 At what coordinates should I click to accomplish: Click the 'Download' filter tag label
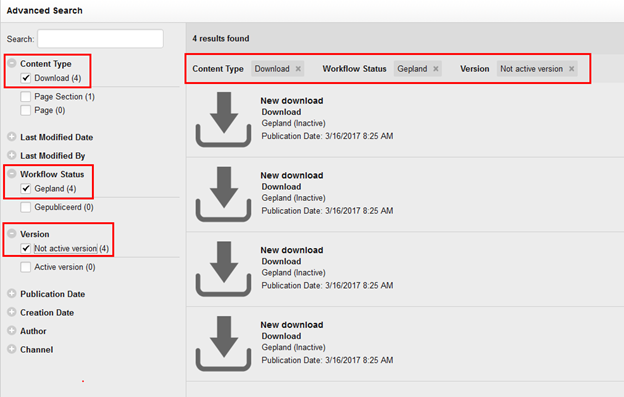pos(272,69)
